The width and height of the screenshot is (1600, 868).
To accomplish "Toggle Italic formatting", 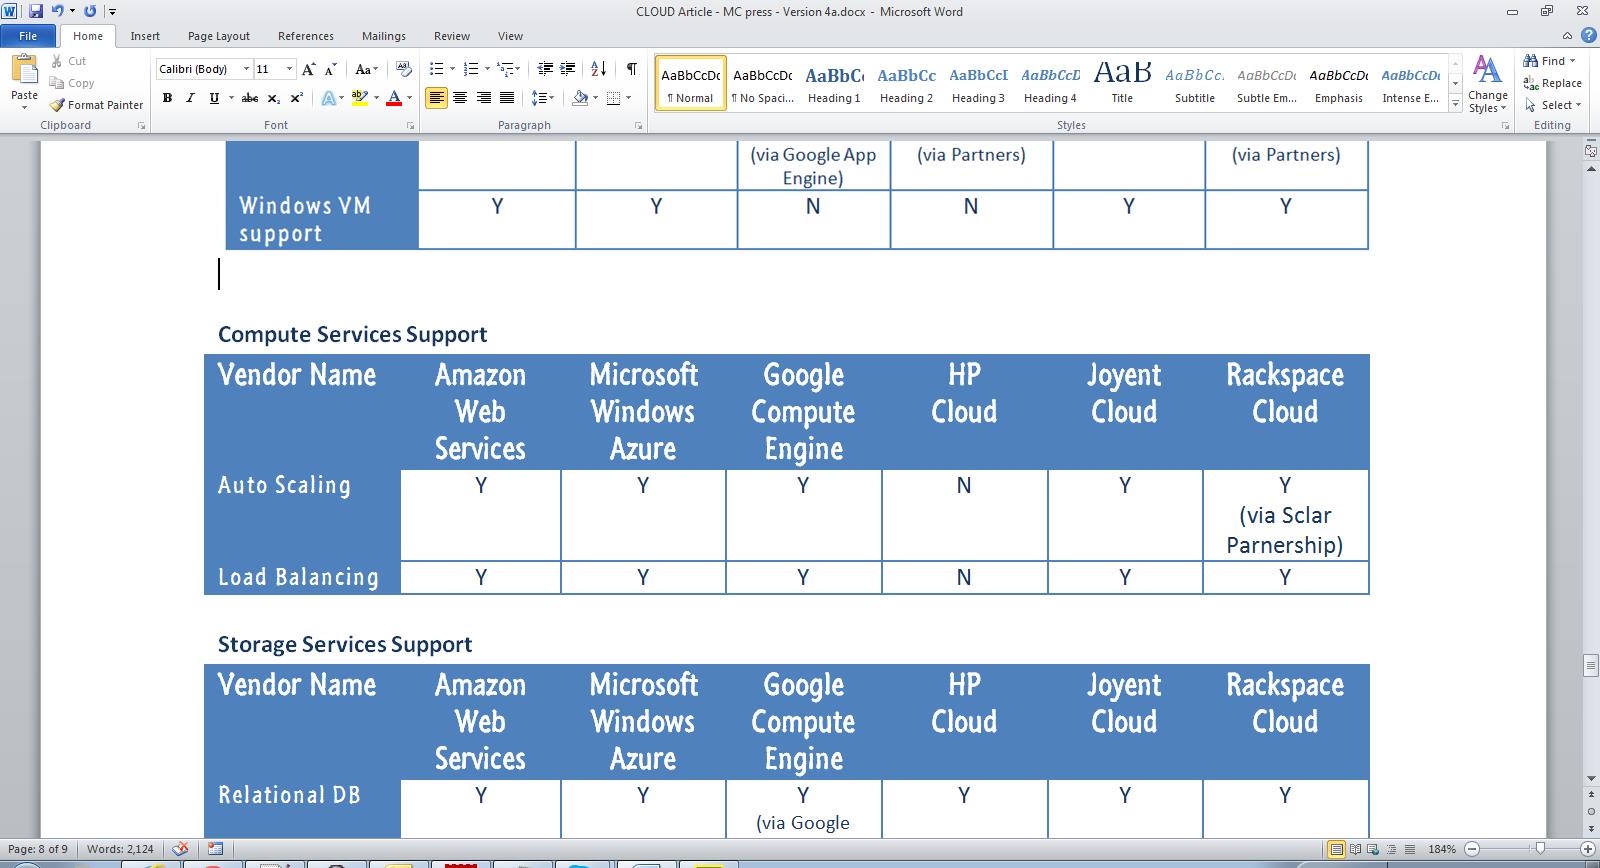I will click(x=190, y=98).
